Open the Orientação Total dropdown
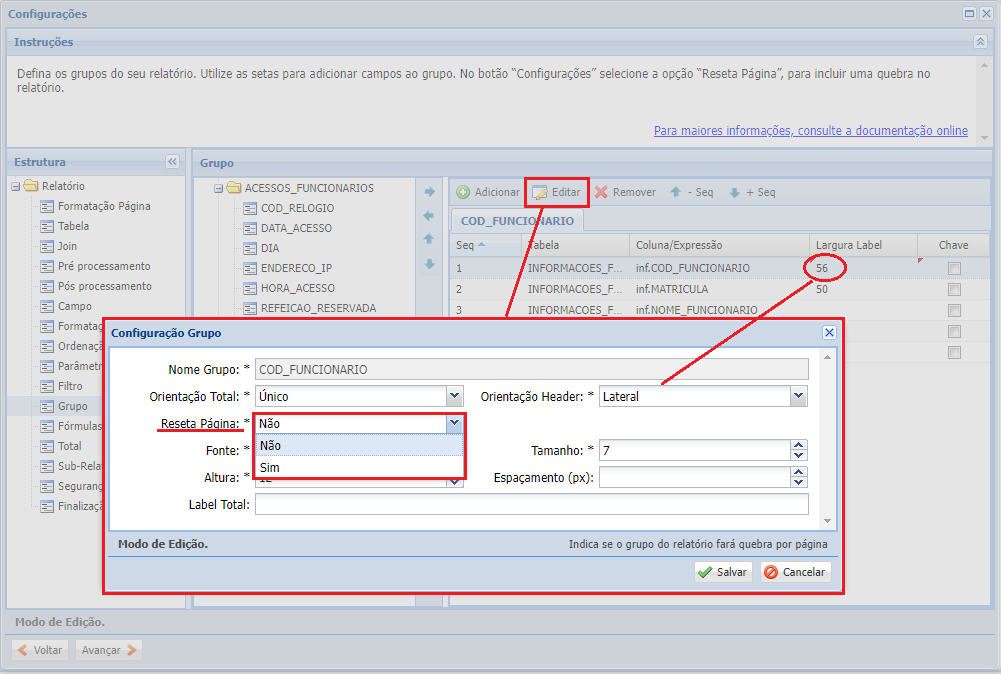 point(455,396)
